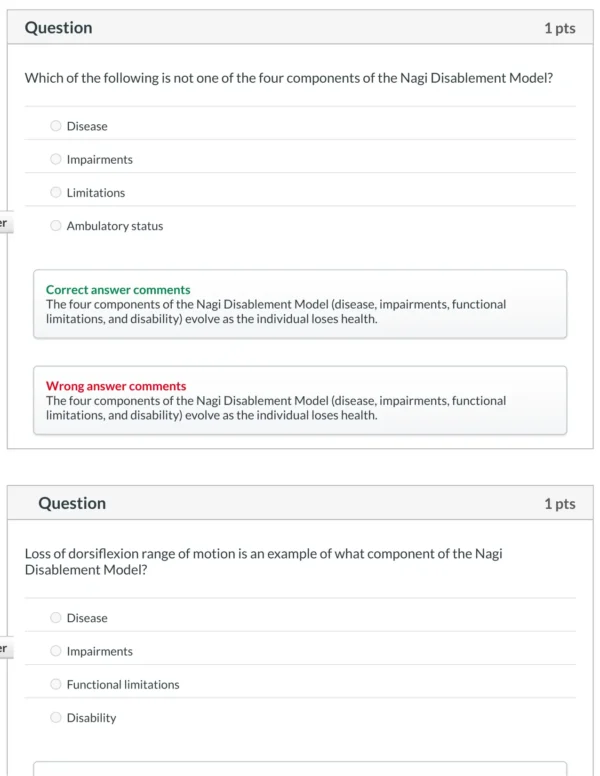Click "1 pts" on the first question
600x776 pixels.
tap(559, 28)
